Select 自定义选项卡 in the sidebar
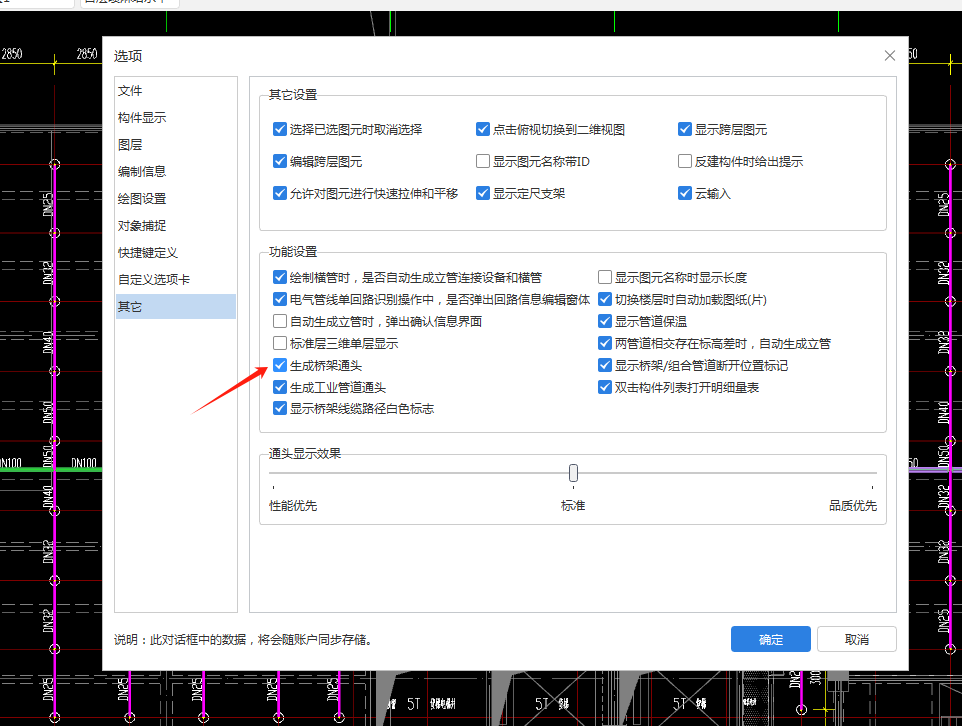Screen dimensions: 962x726 175,280
